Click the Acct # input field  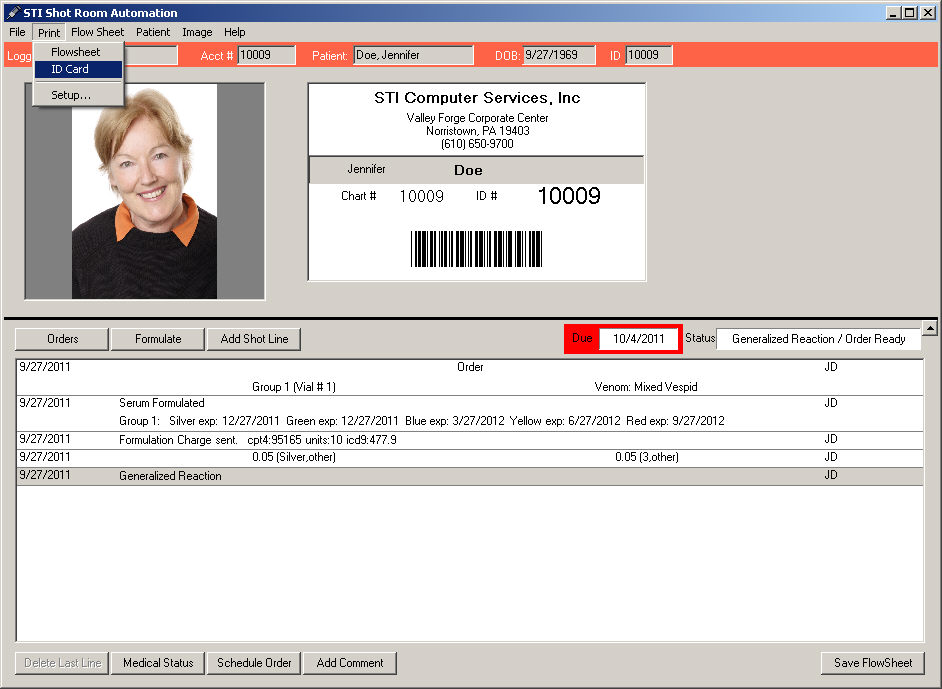pos(267,55)
